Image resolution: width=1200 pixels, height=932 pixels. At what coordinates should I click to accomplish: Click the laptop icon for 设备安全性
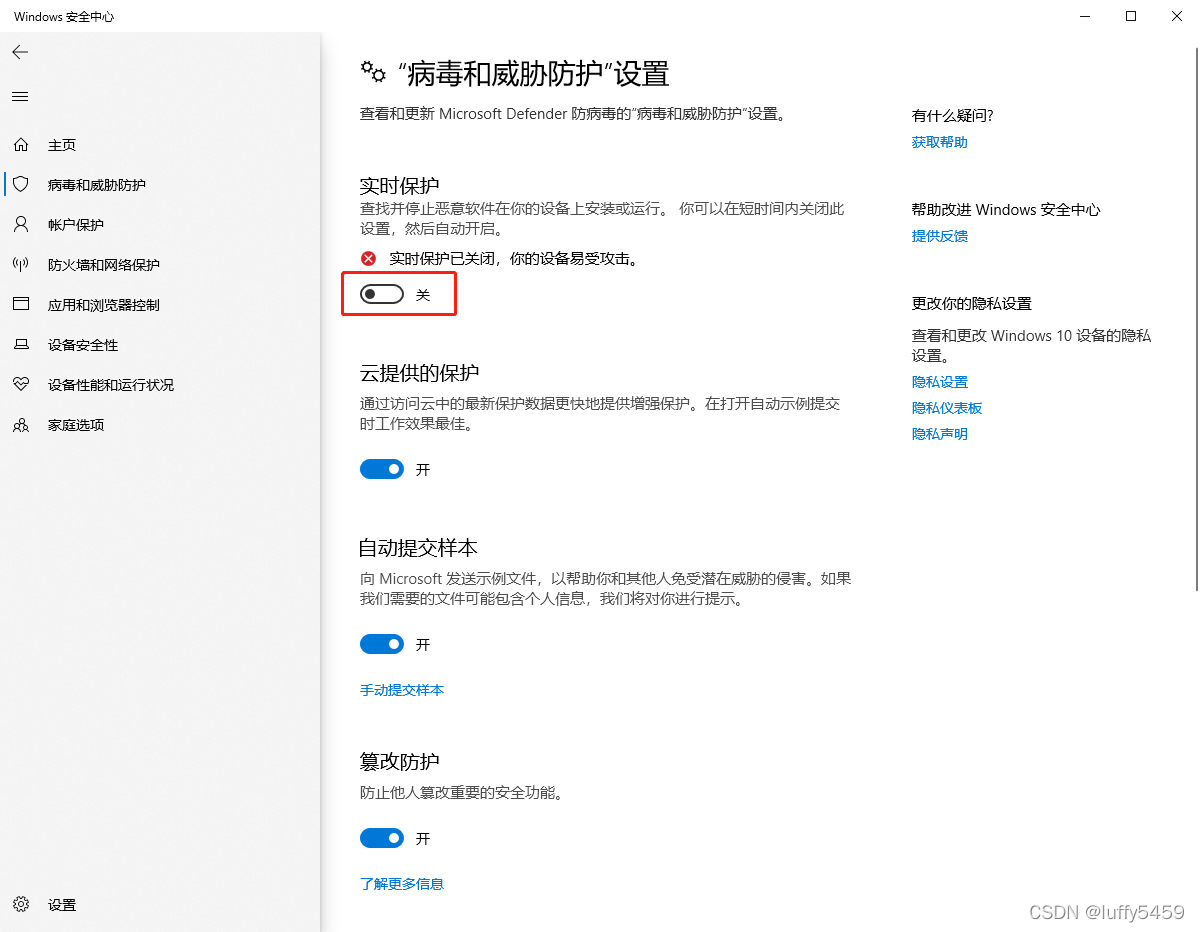[x=21, y=345]
